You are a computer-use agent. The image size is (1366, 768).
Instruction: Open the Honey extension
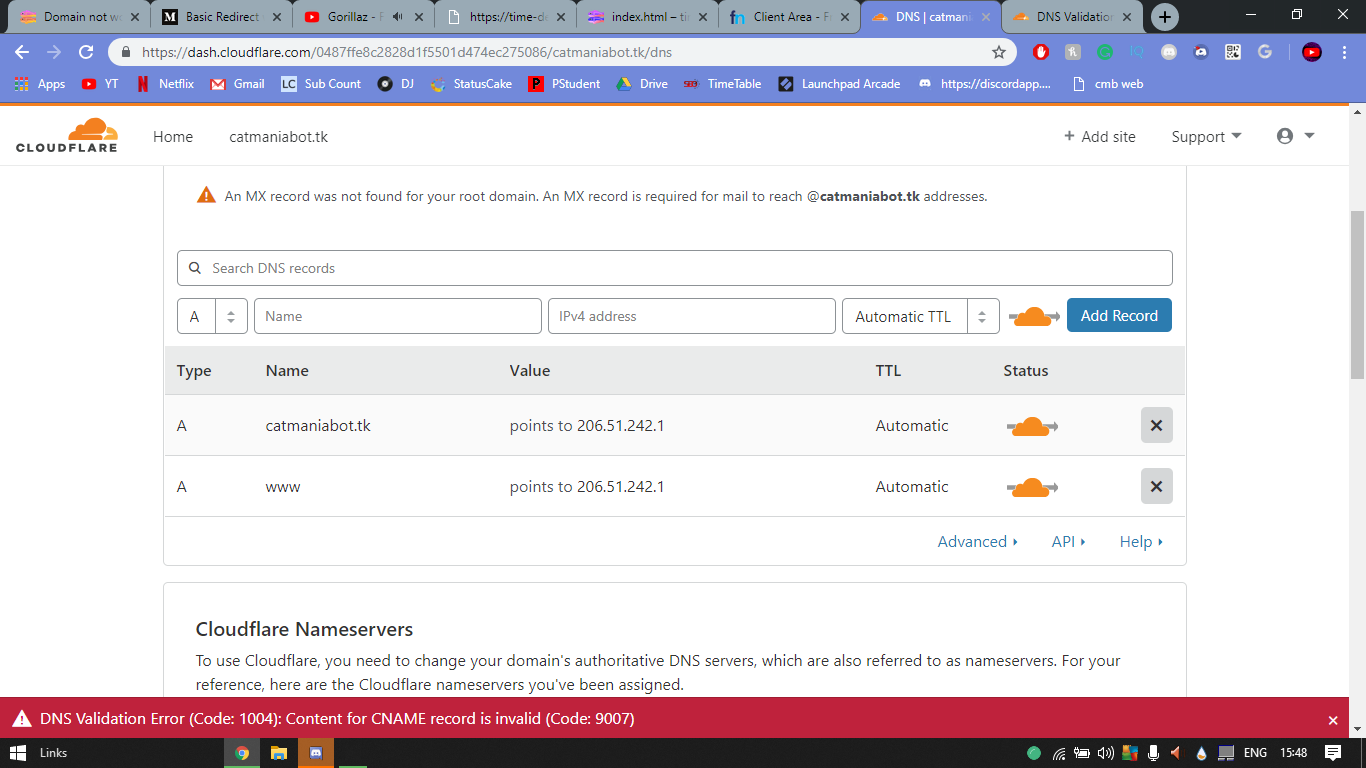pyautogui.click(x=1073, y=52)
